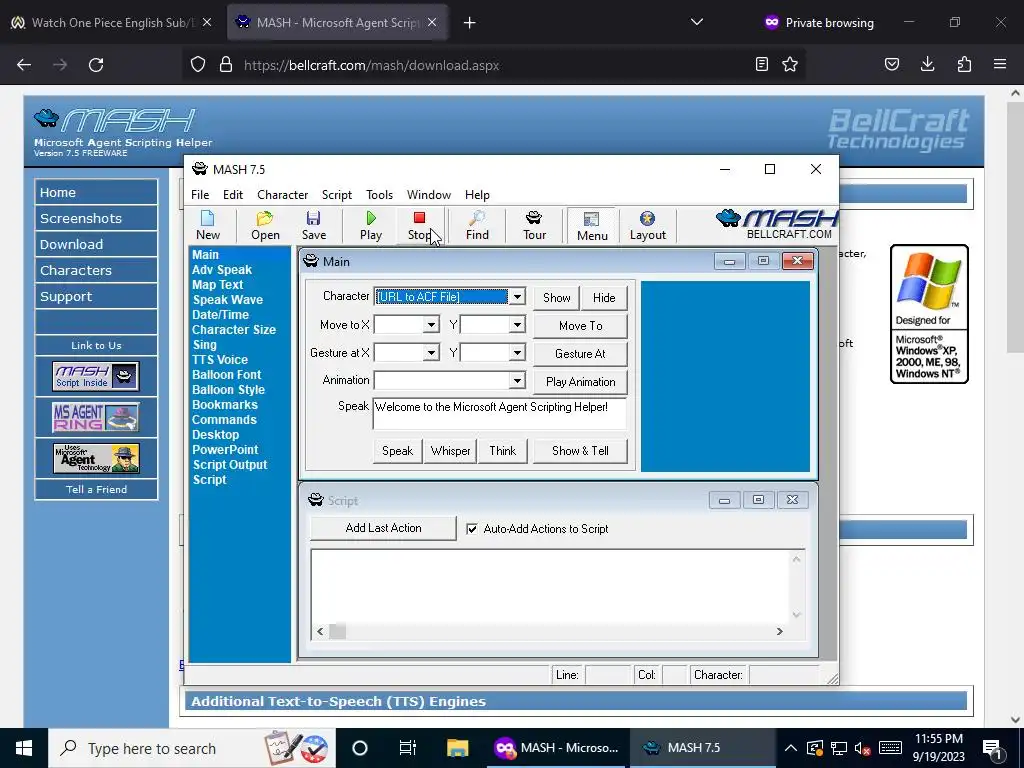Image resolution: width=1024 pixels, height=768 pixels.
Task: Open the Help menu in MASH
Action: coord(477,195)
